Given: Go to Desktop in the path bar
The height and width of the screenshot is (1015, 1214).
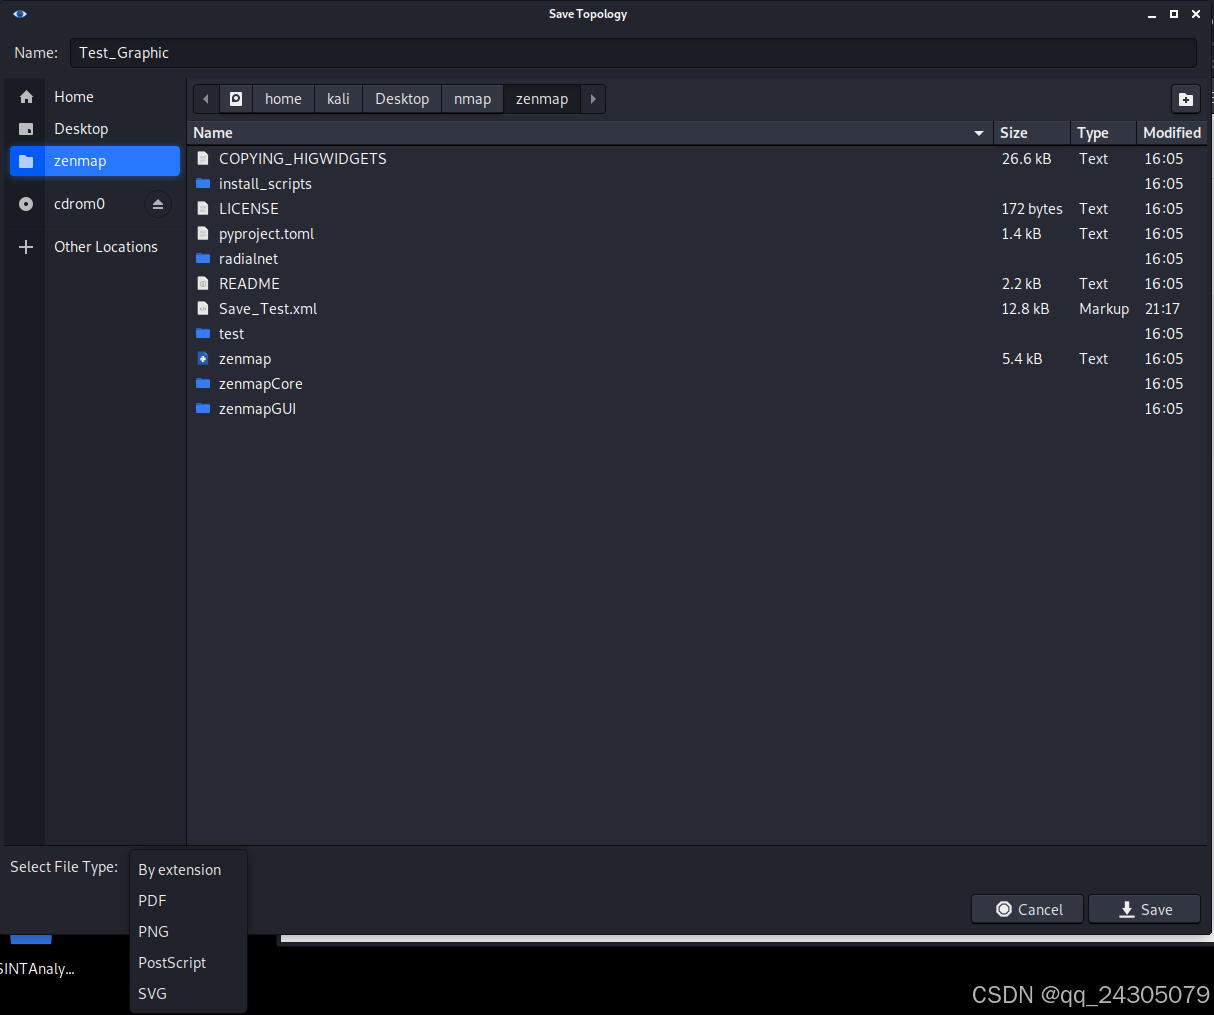Looking at the screenshot, I should pos(402,99).
